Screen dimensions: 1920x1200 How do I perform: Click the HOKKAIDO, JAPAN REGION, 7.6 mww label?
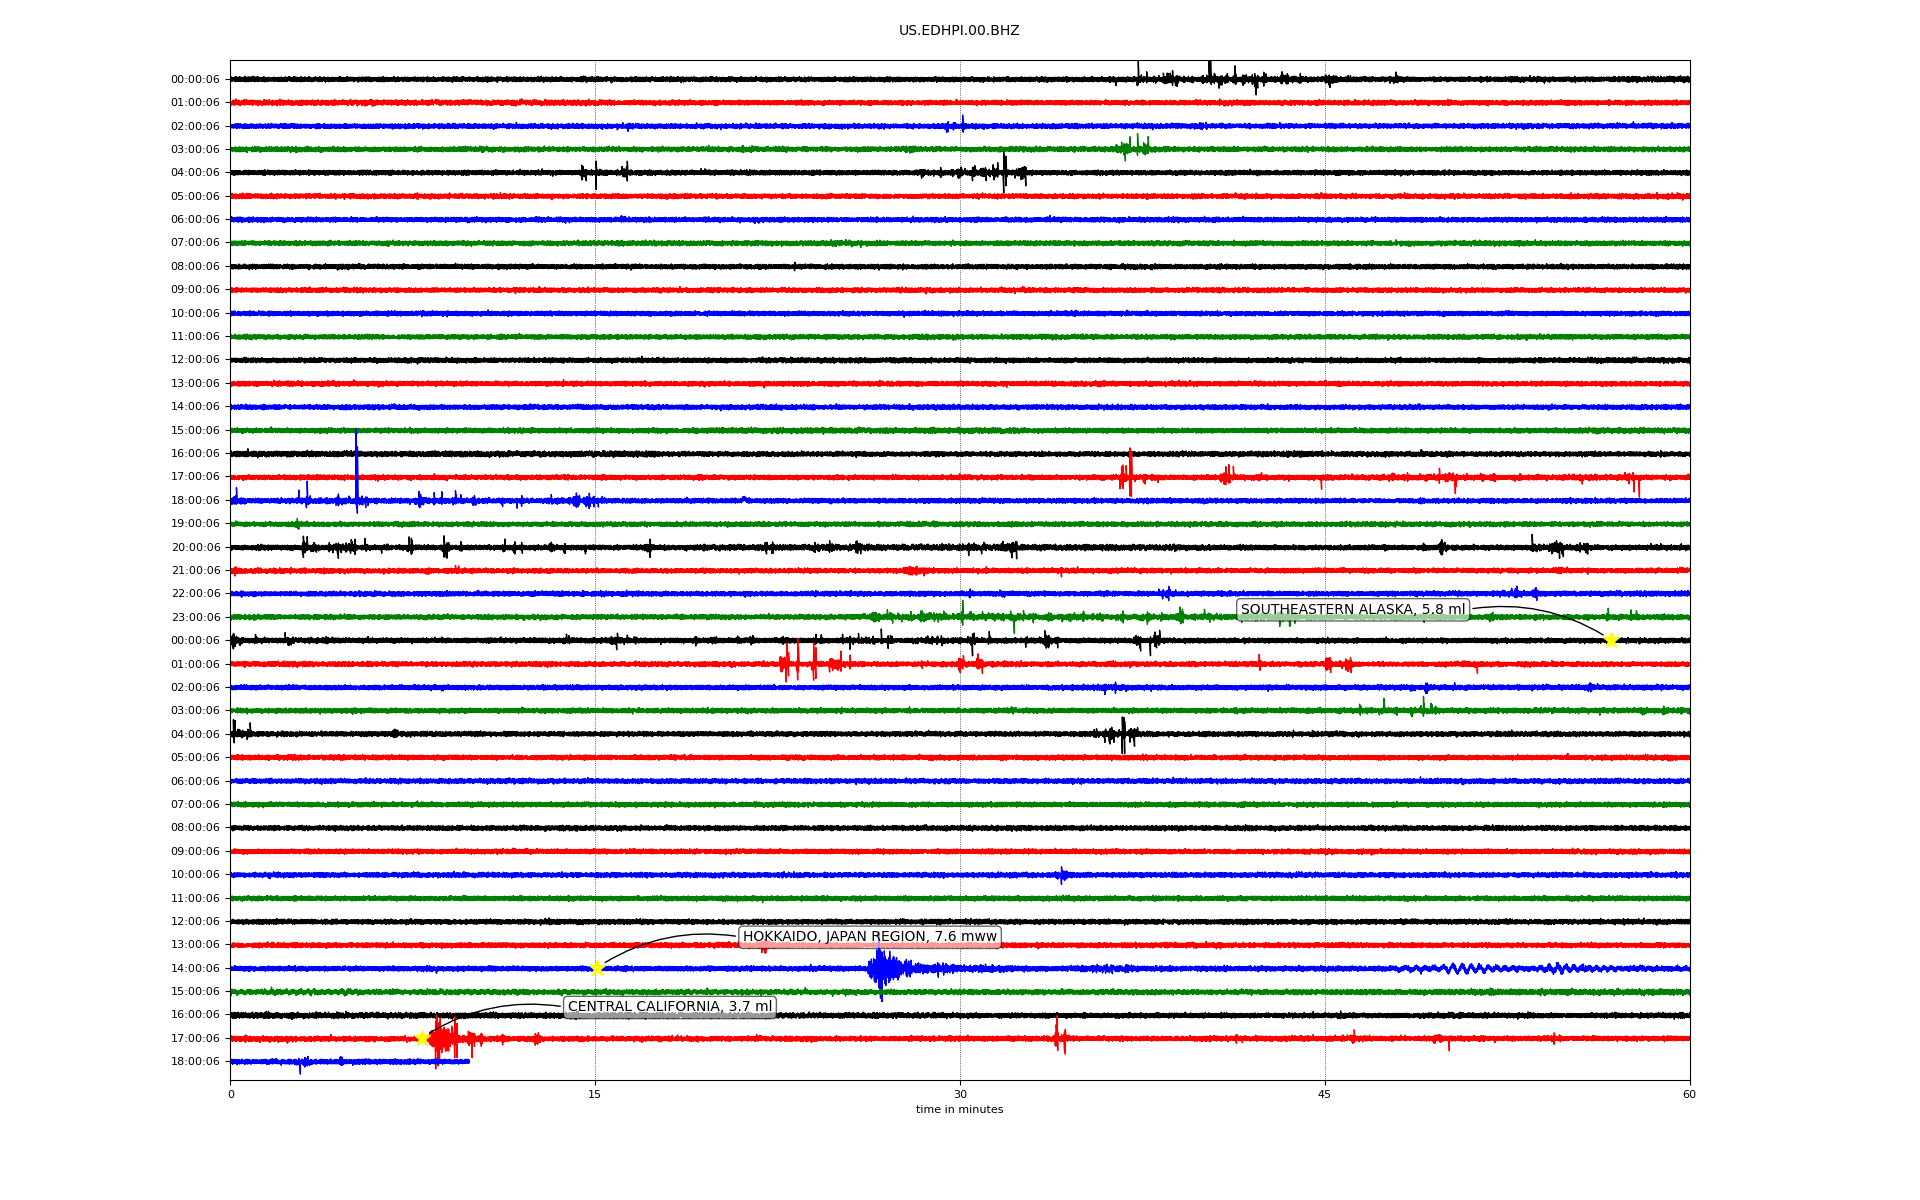(x=869, y=937)
